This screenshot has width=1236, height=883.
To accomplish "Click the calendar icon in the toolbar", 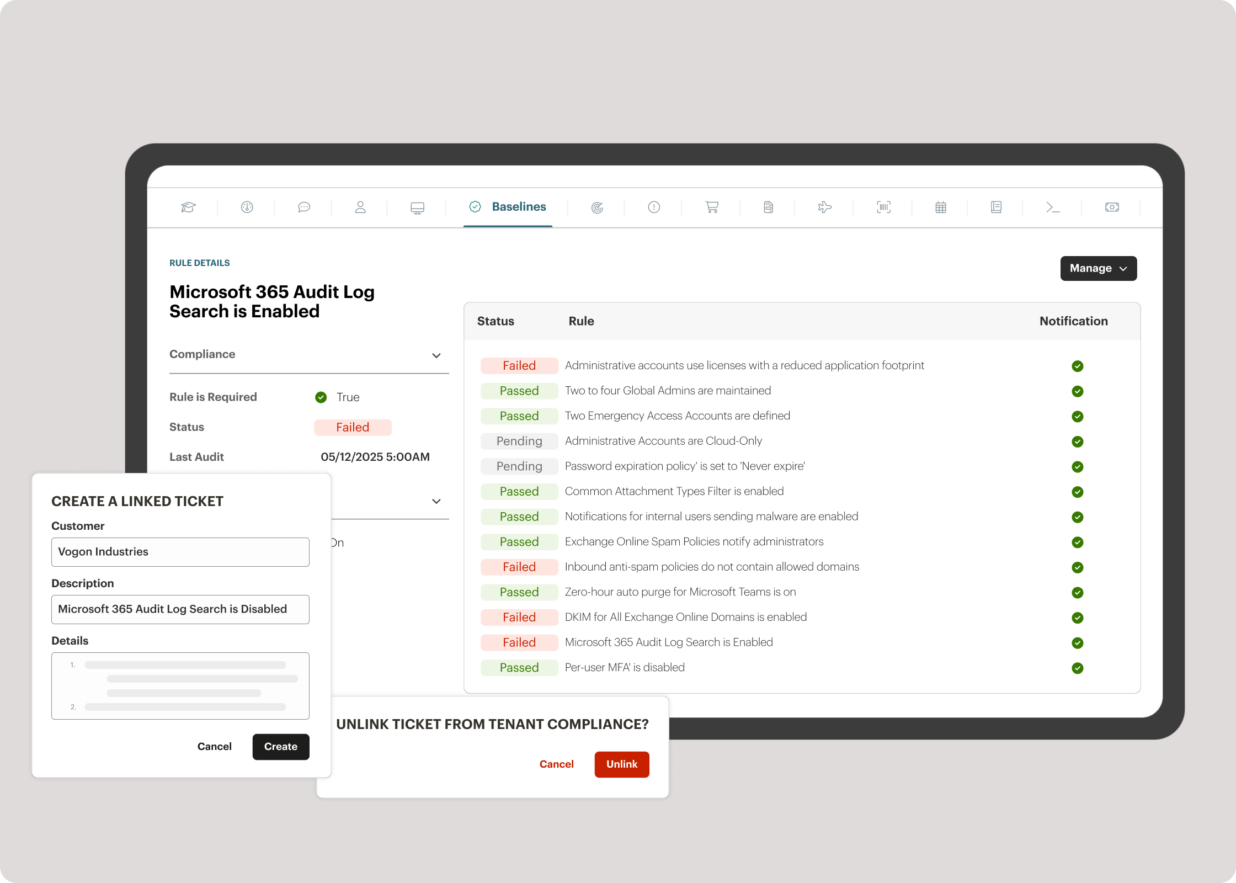I will tap(940, 207).
